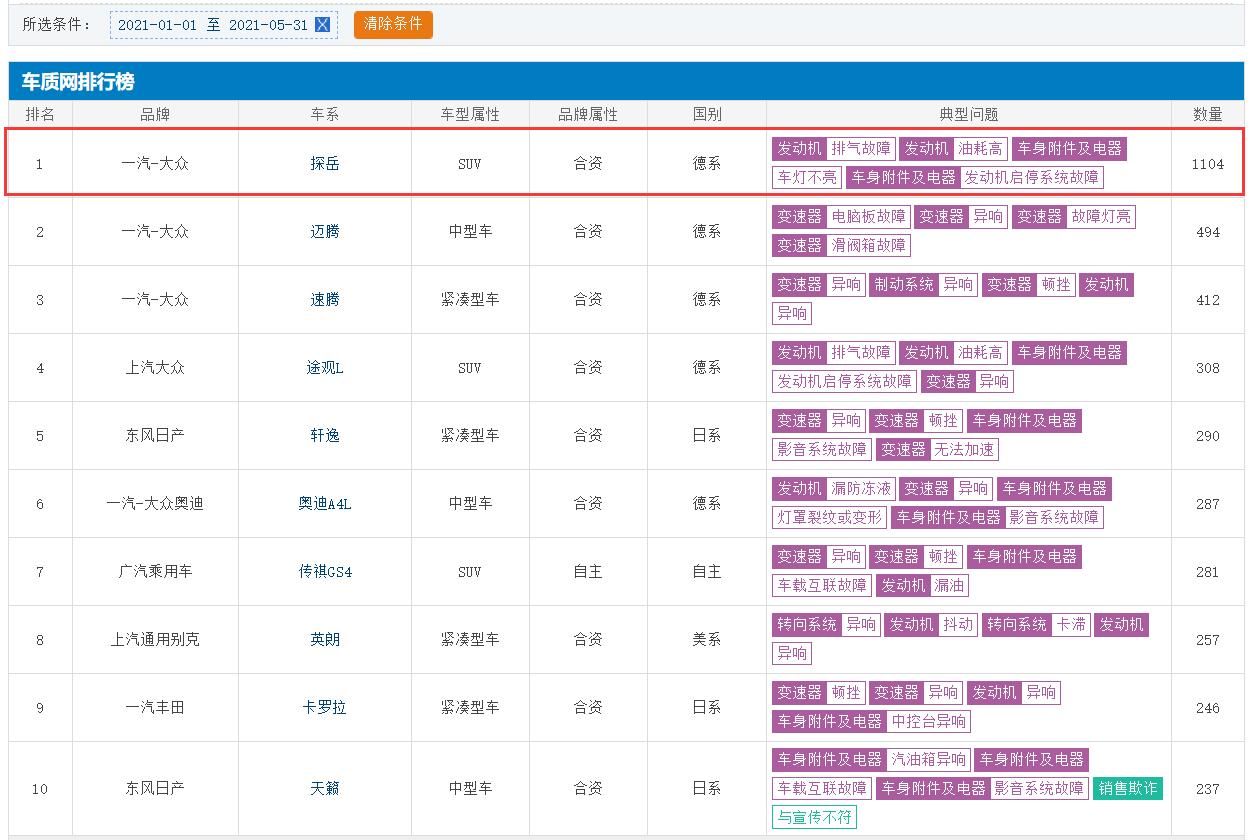The image size is (1250, 840).
Task: Remove the 2021-01-01 至 2021-05-31 date filter
Action: (x=323, y=25)
